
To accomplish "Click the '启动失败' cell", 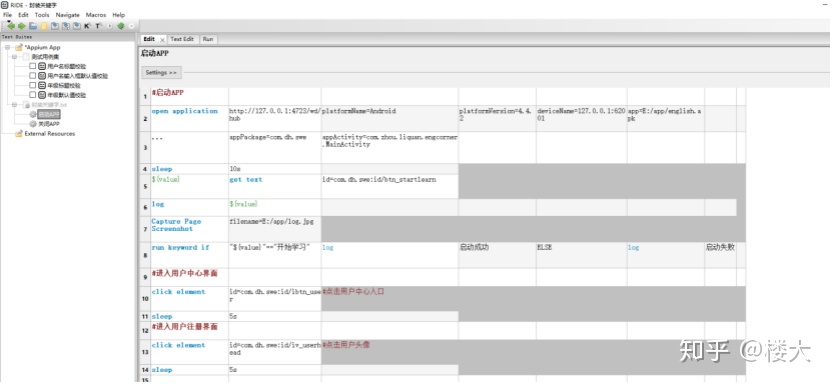I will pos(721,255).
